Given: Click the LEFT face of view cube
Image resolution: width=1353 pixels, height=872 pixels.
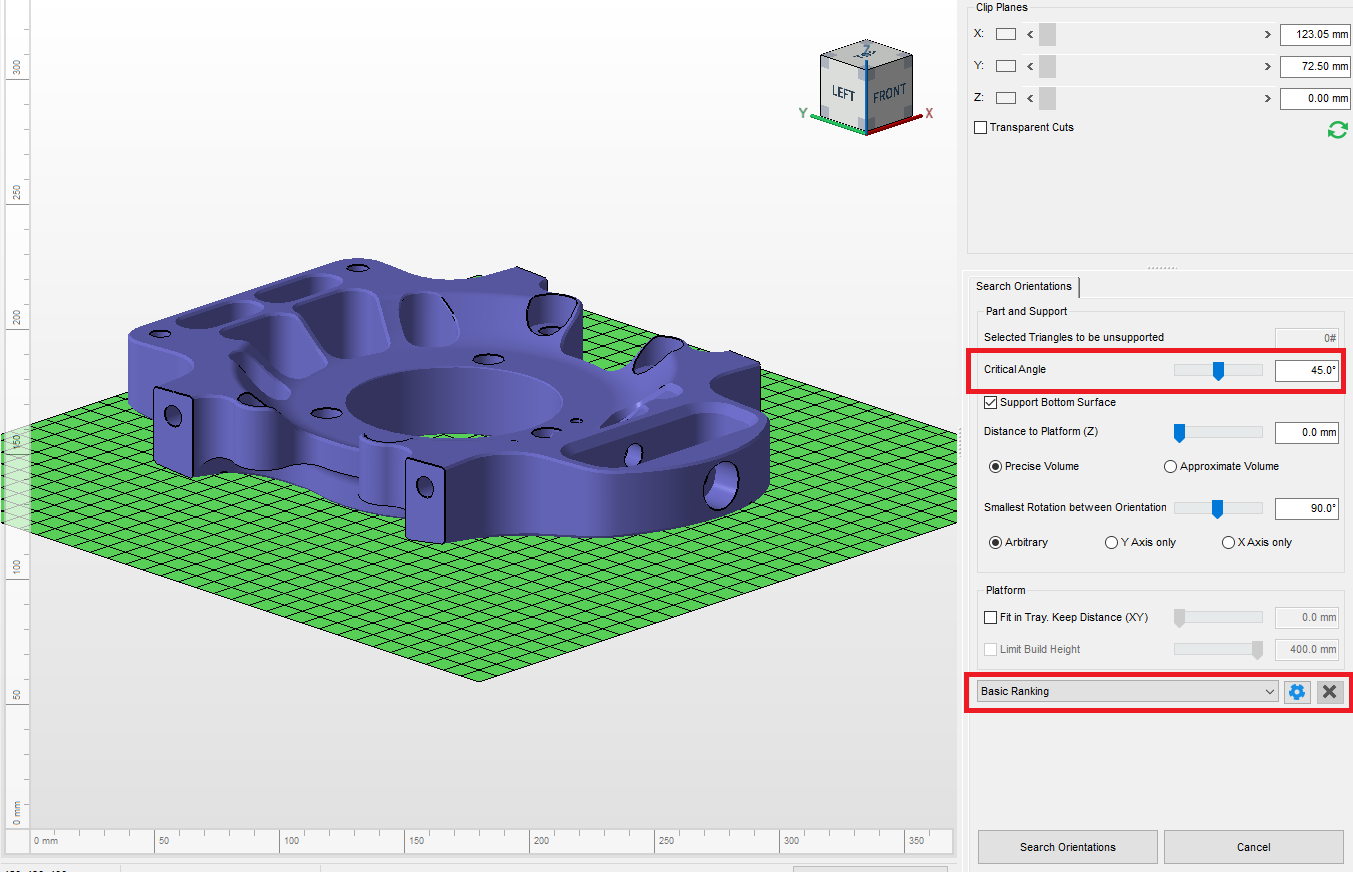Looking at the screenshot, I should pyautogui.click(x=844, y=91).
